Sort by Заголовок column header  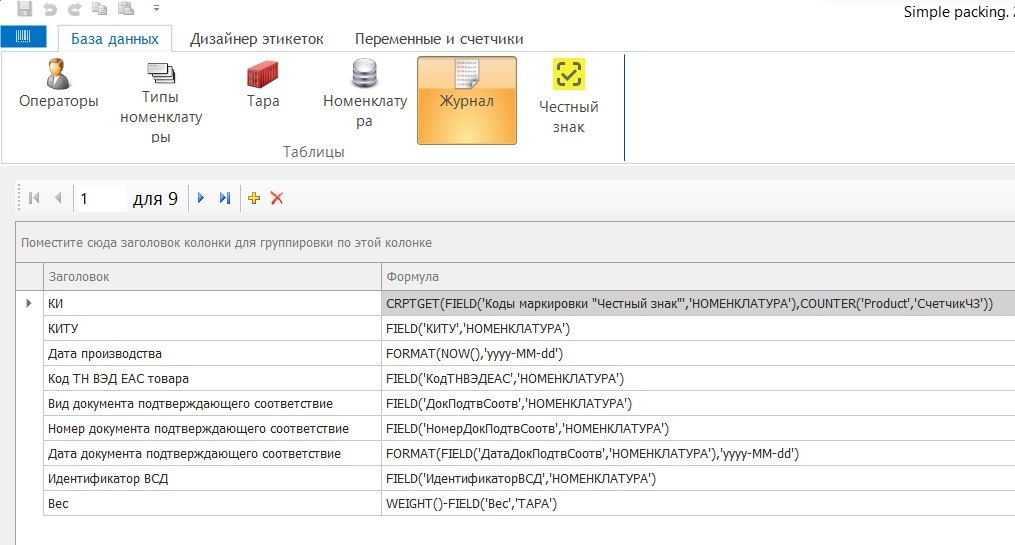[212, 276]
